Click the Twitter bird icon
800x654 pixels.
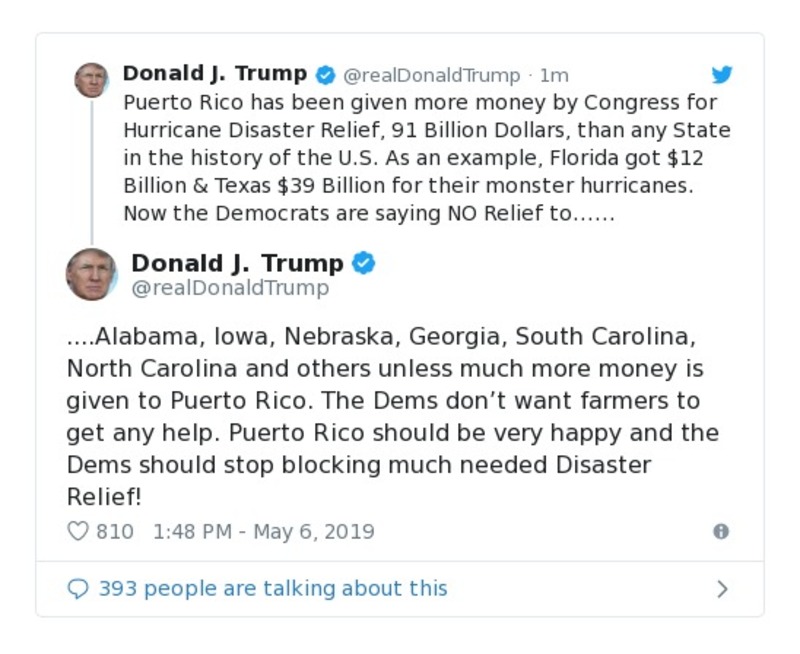click(x=722, y=74)
